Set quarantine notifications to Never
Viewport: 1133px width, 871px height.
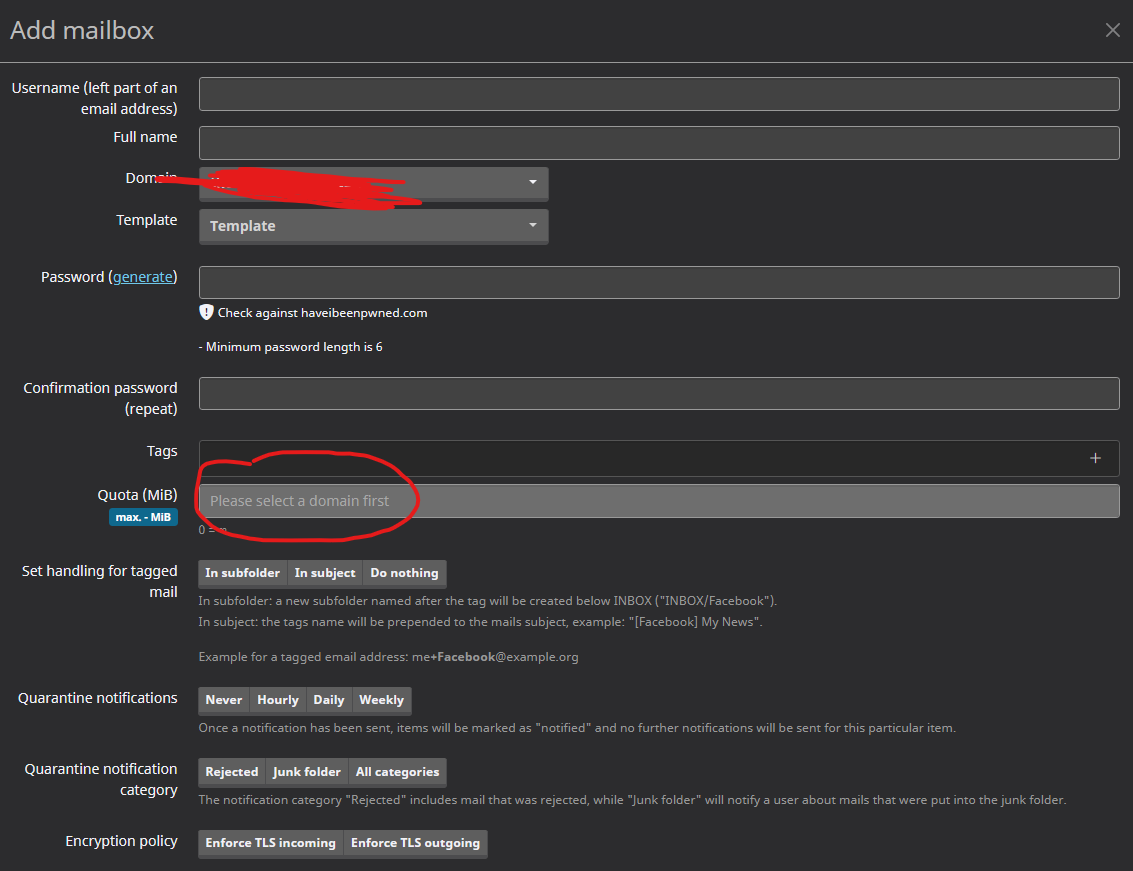[224, 700]
